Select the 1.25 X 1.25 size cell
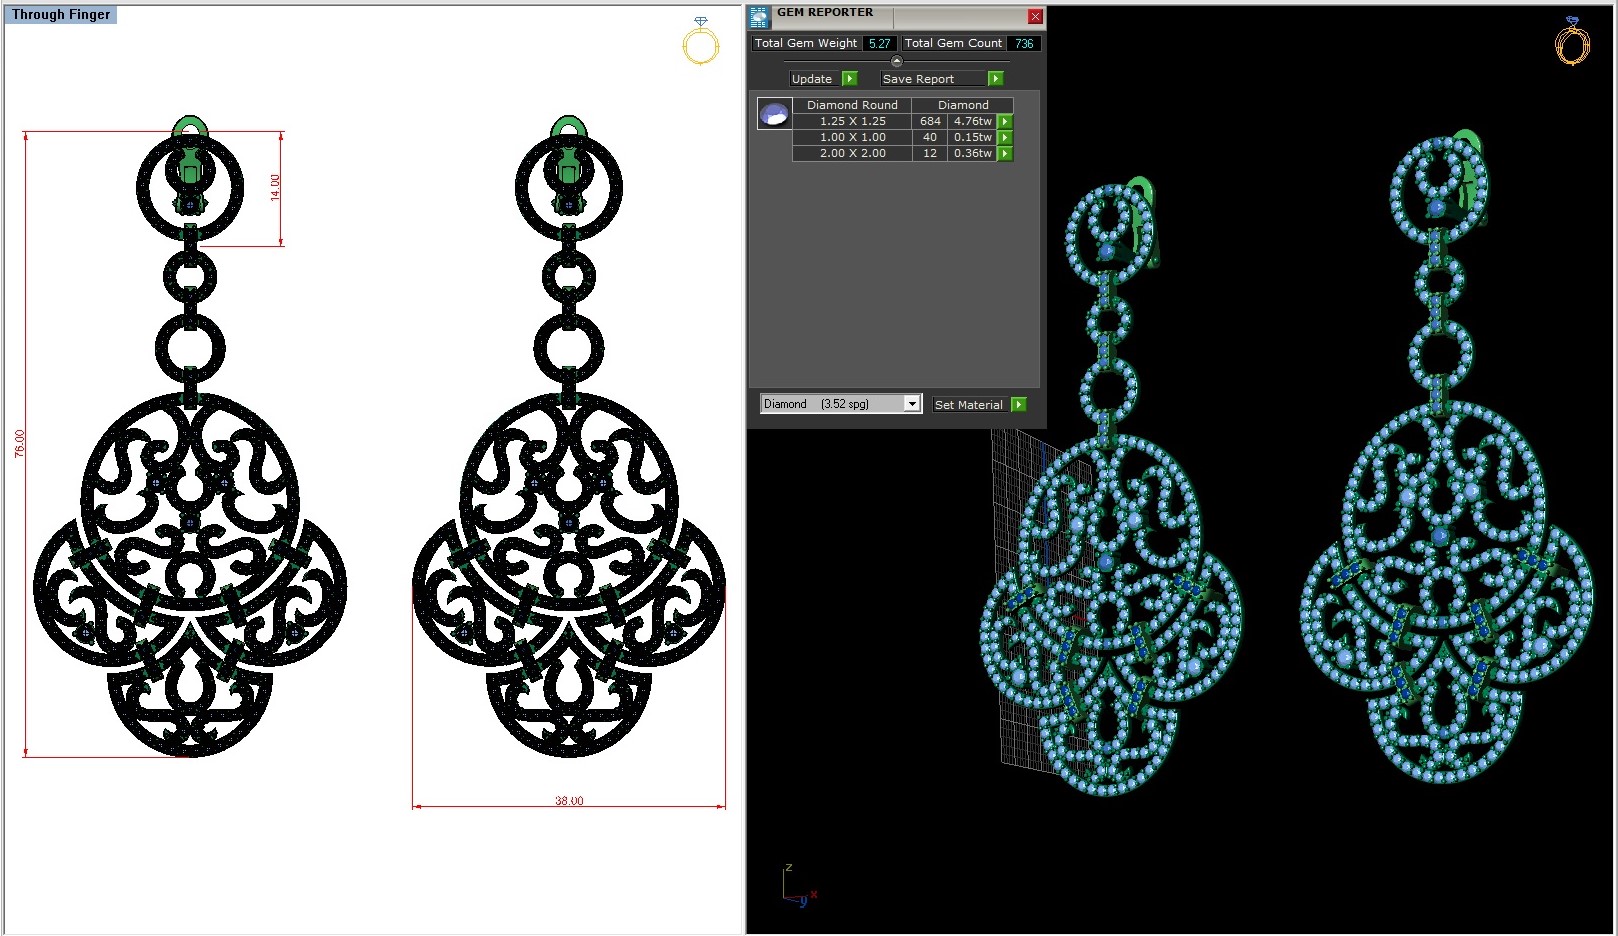This screenshot has height=936, width=1618. [x=852, y=121]
